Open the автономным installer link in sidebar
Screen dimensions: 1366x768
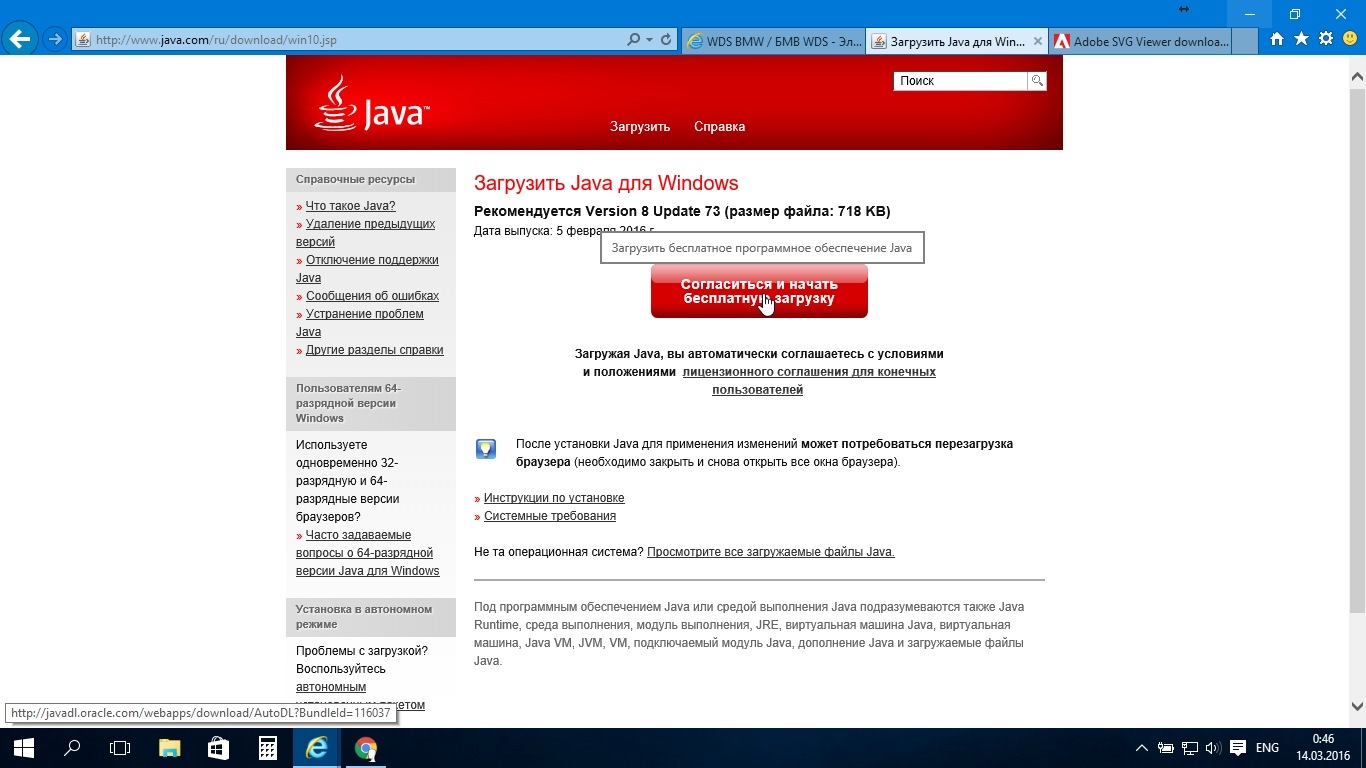[331, 687]
